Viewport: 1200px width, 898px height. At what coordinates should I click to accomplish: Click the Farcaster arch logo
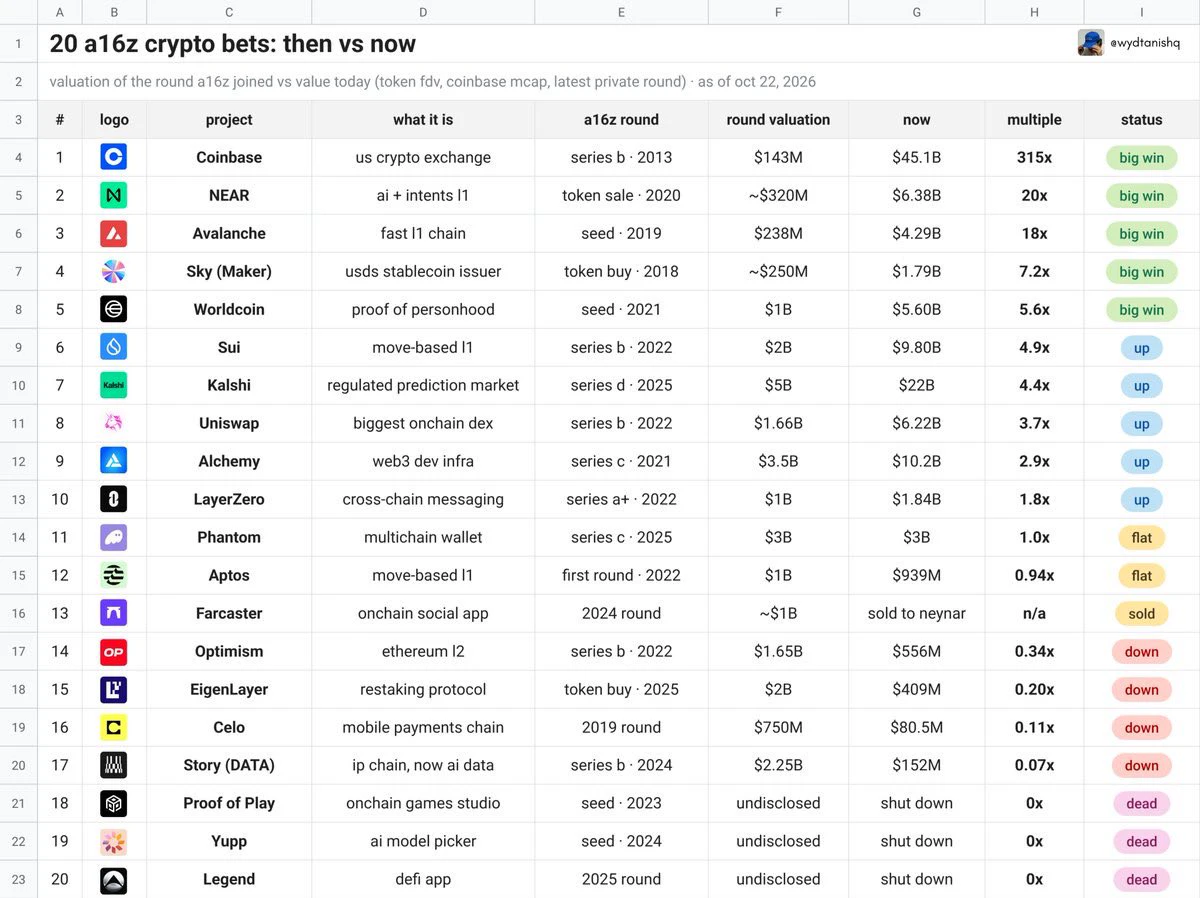(114, 613)
